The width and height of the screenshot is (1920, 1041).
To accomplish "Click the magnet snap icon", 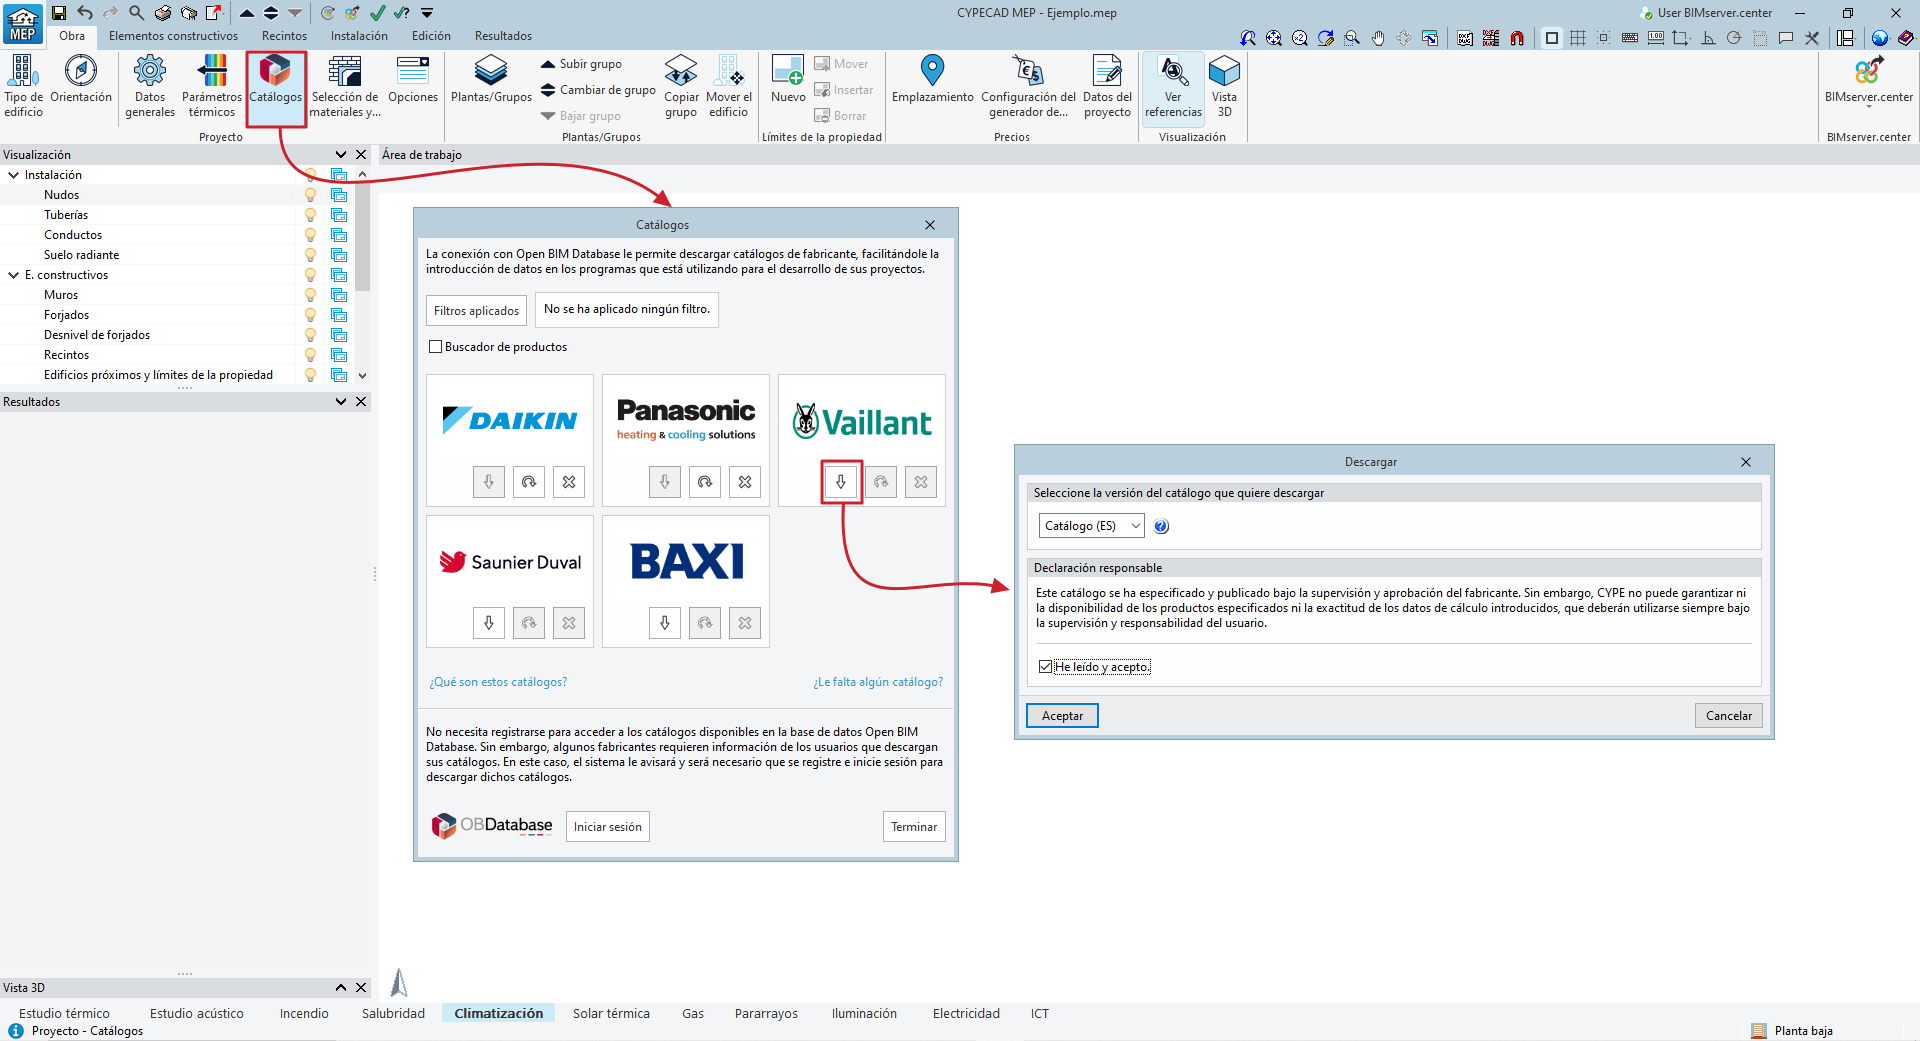I will point(1517,38).
